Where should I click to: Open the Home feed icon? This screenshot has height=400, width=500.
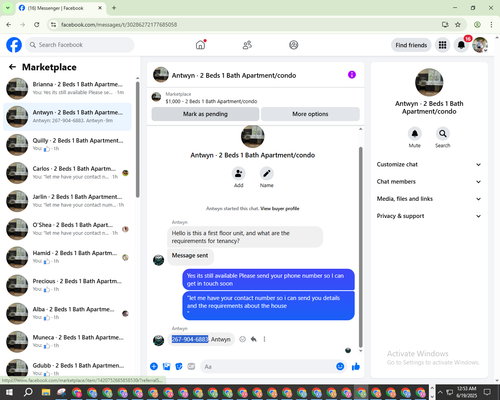pyautogui.click(x=200, y=45)
